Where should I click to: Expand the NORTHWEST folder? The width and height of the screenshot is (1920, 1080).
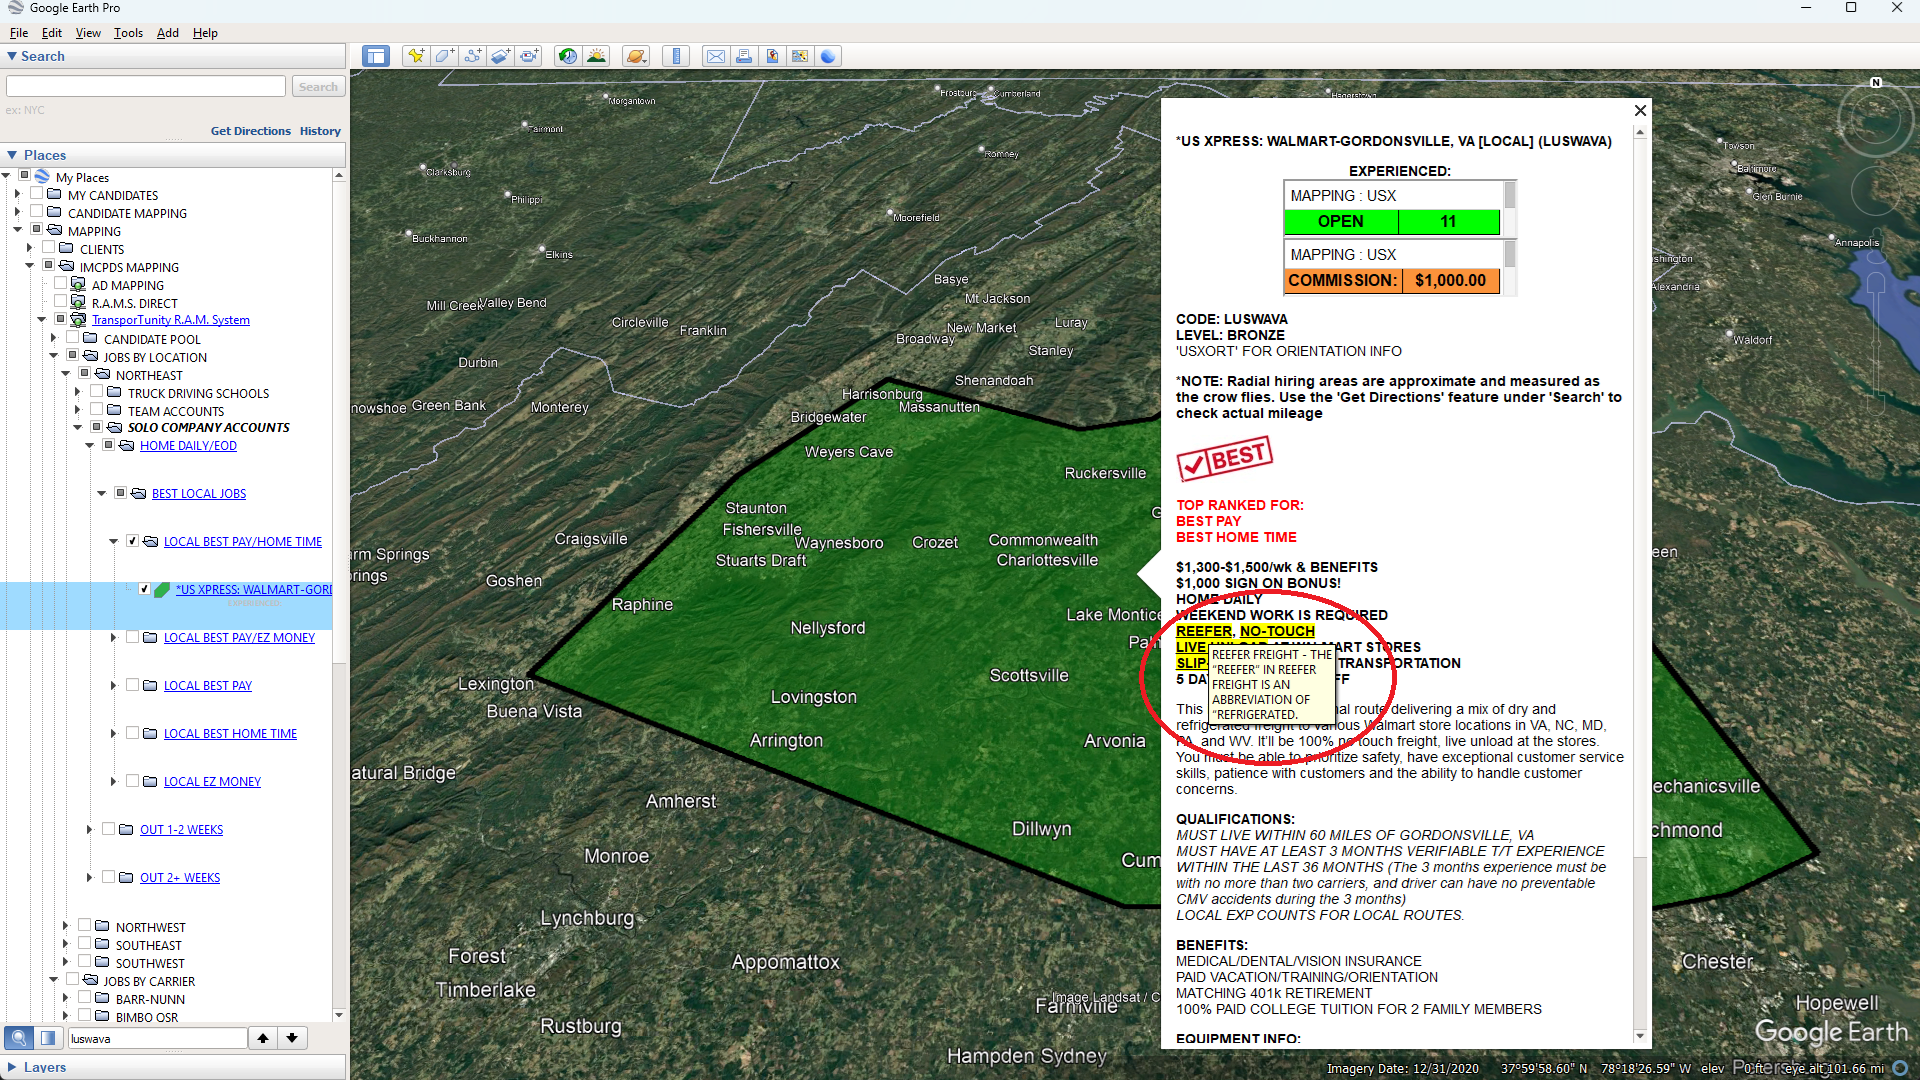pyautogui.click(x=66, y=927)
